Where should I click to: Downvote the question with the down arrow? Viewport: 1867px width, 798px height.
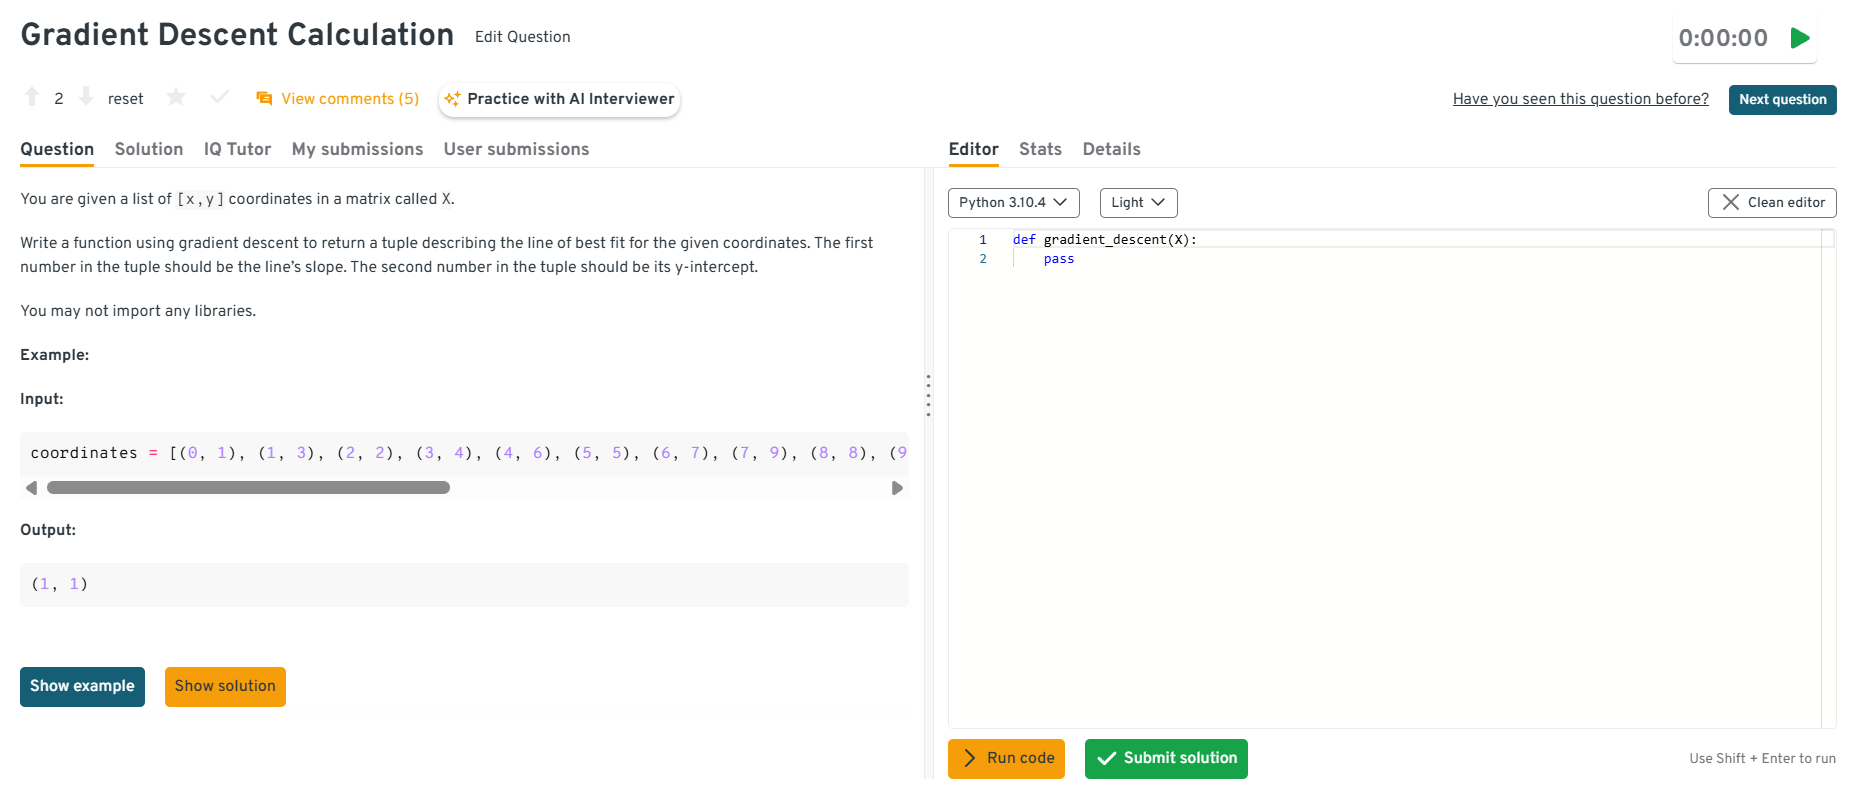coord(86,97)
